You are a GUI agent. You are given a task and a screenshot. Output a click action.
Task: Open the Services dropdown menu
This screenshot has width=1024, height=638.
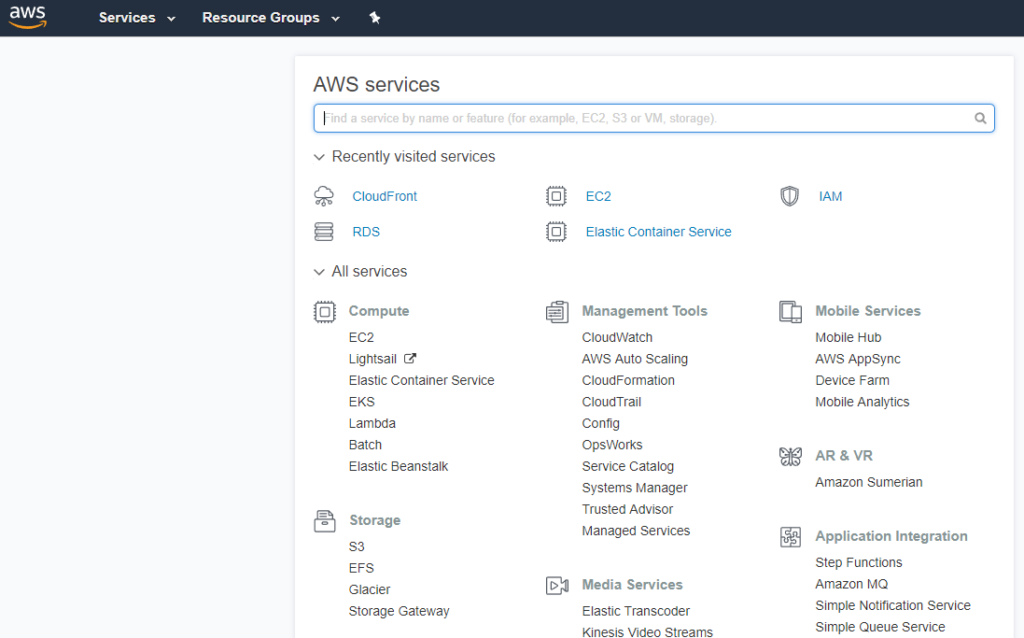[136, 18]
